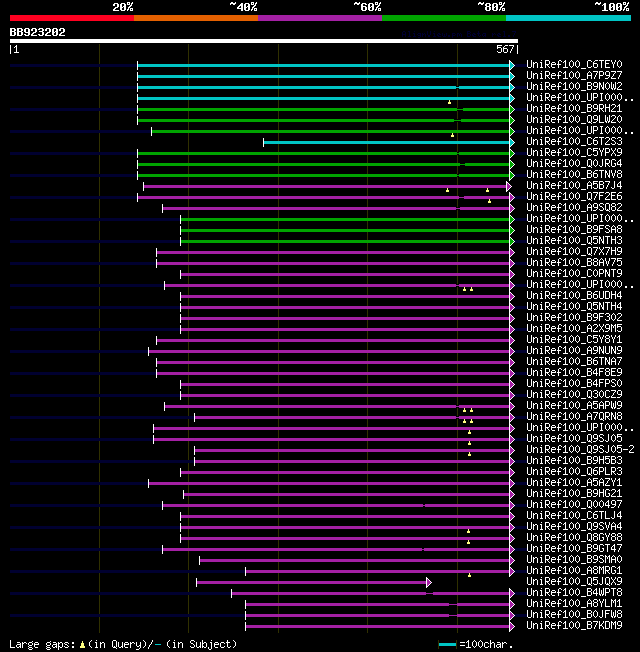The width and height of the screenshot is (640, 652).
Task: Select the ~40% label on the scale
Action: pos(243,7)
